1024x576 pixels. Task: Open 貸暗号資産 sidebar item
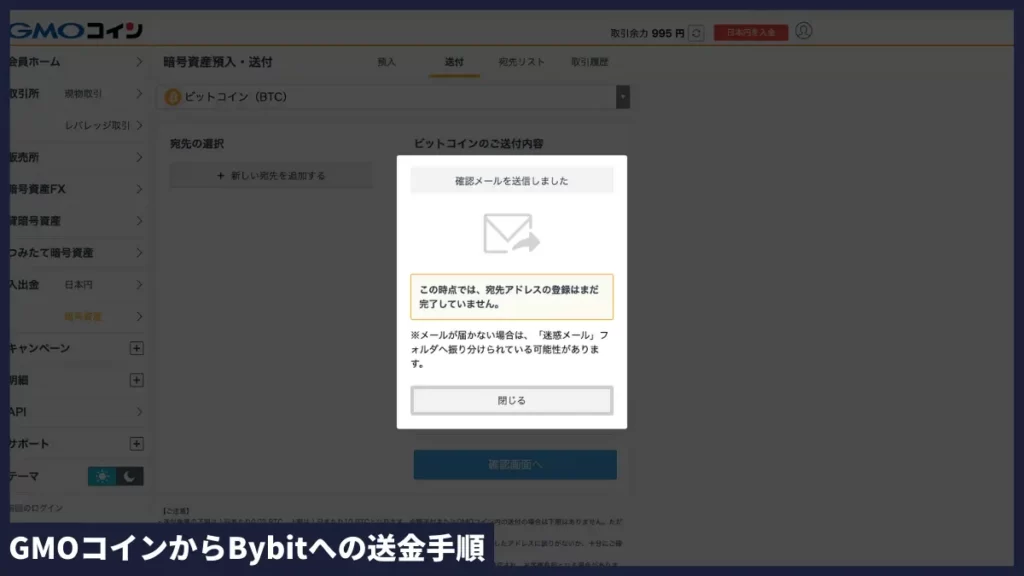35,221
